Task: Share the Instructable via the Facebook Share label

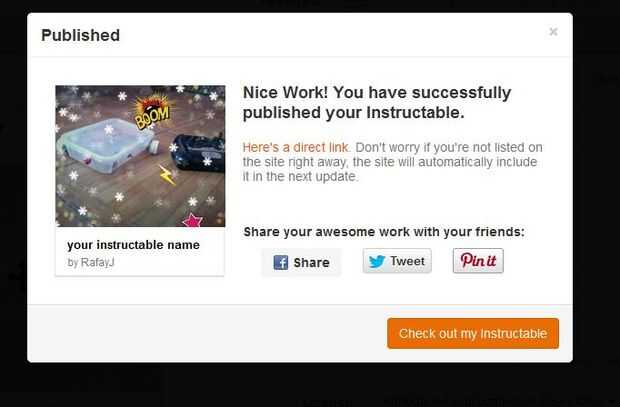Action: coord(311,263)
